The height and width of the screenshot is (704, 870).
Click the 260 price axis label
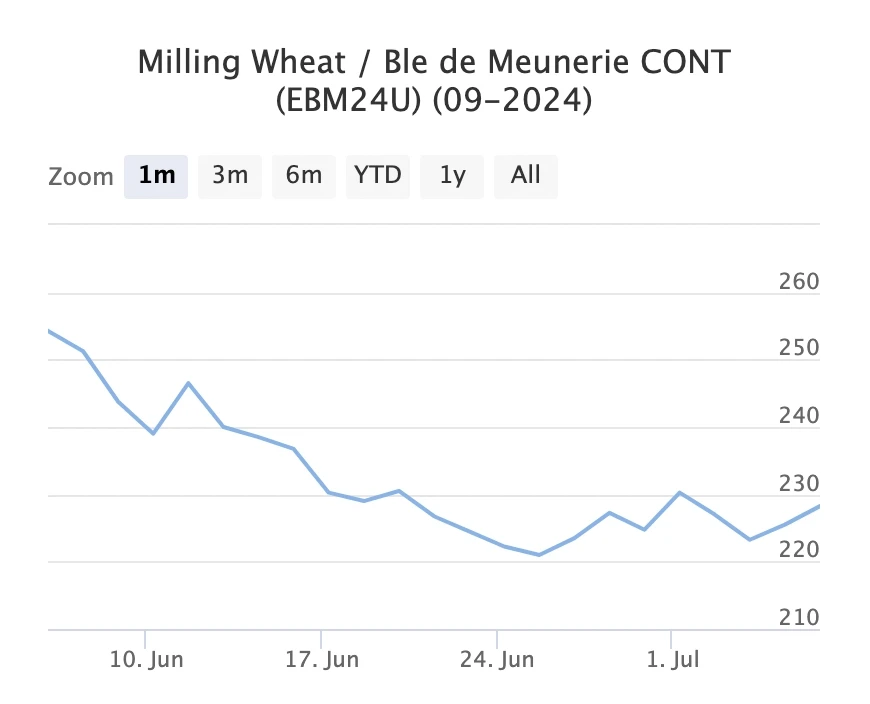[798, 282]
